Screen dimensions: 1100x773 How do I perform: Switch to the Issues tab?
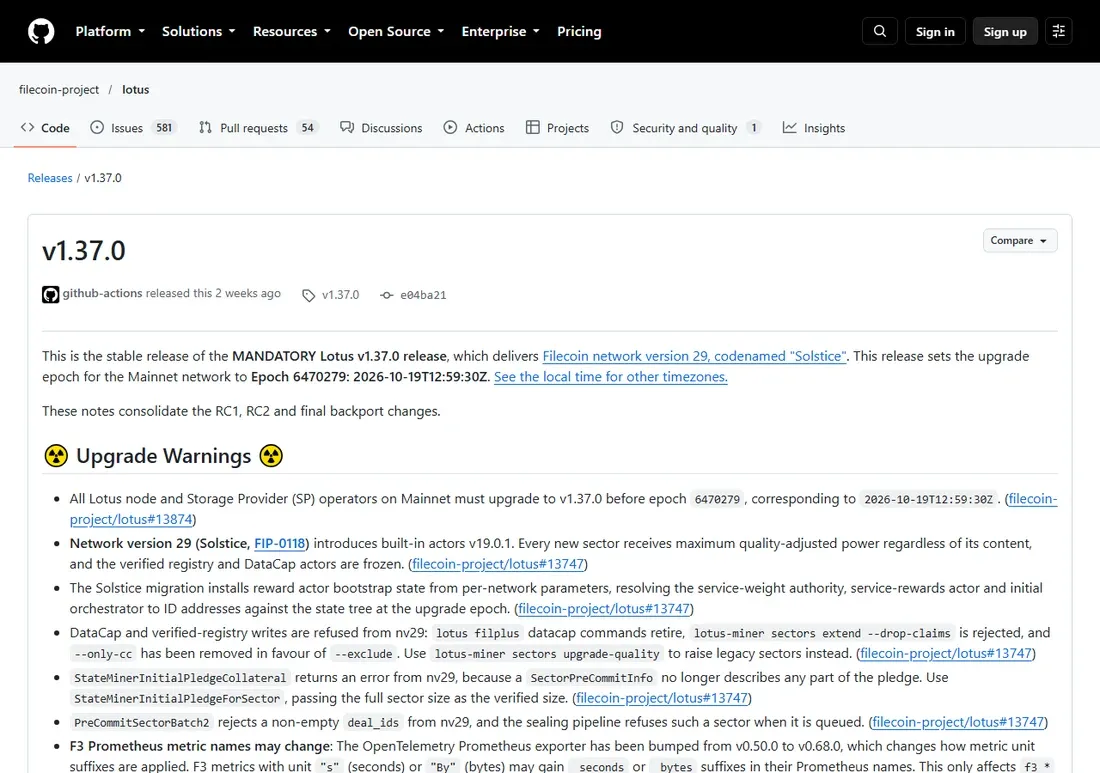point(133,128)
